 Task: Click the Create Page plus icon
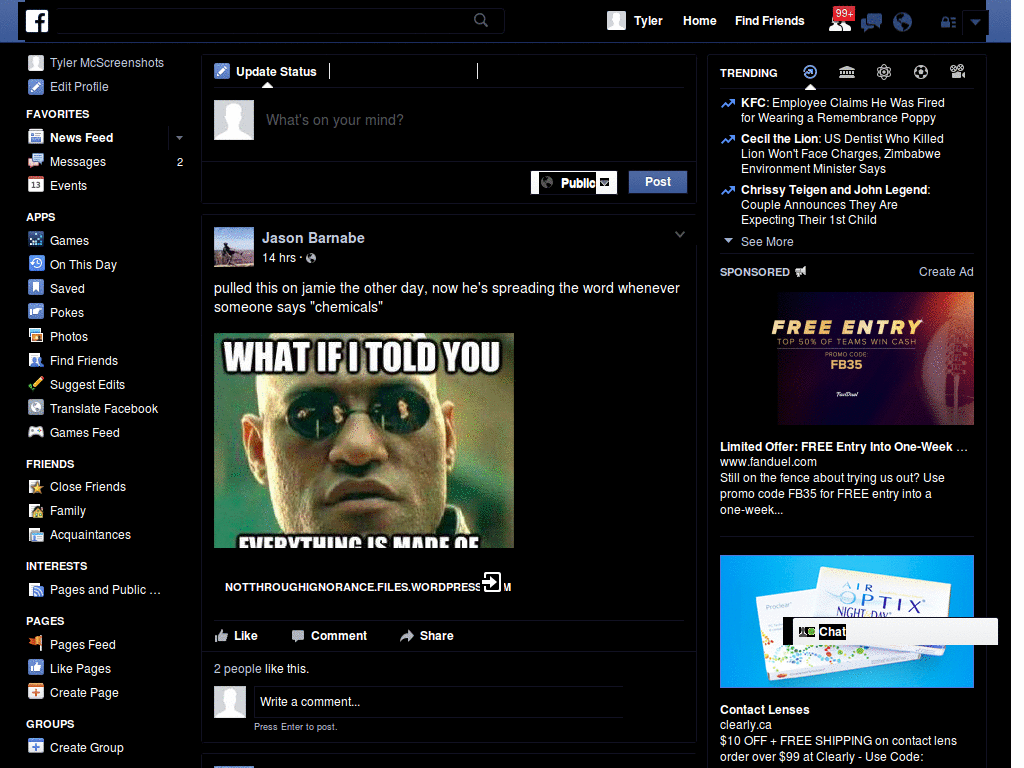point(36,692)
